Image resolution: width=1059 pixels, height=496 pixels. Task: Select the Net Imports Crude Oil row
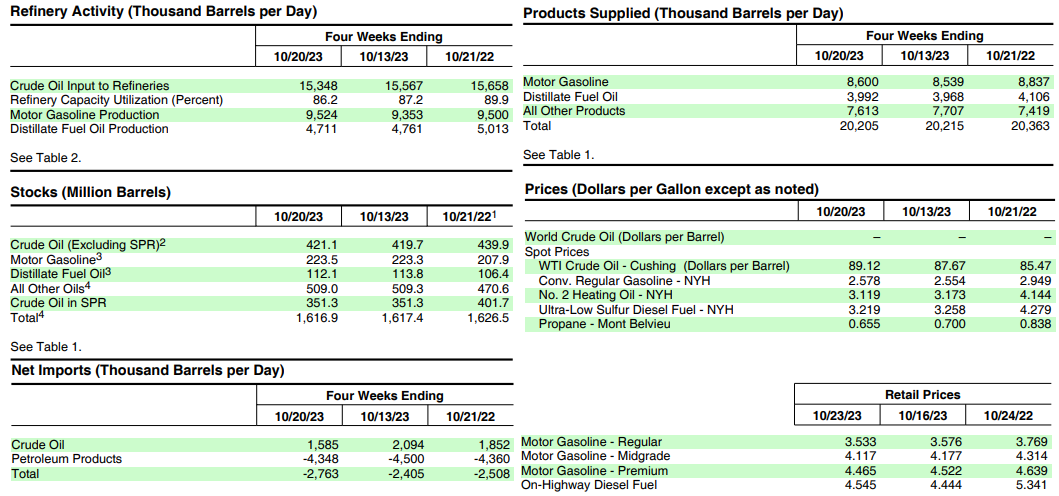tap(259, 445)
